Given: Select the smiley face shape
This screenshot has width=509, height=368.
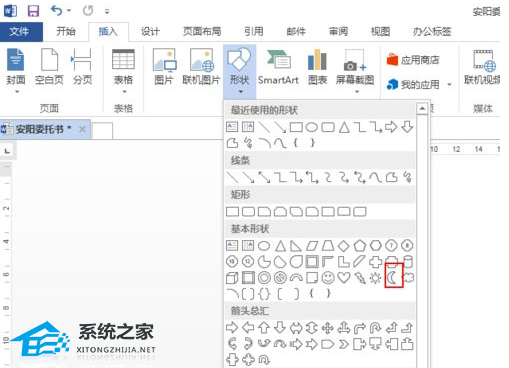Looking at the screenshot, I should coord(328,277).
